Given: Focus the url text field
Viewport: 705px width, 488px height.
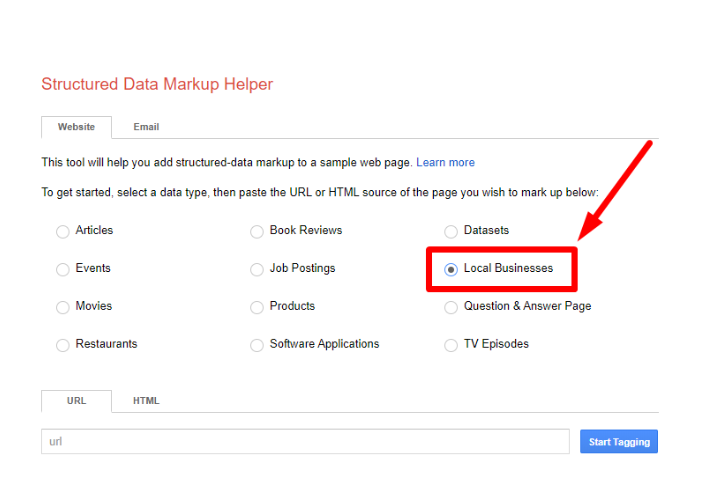Looking at the screenshot, I should 305,442.
